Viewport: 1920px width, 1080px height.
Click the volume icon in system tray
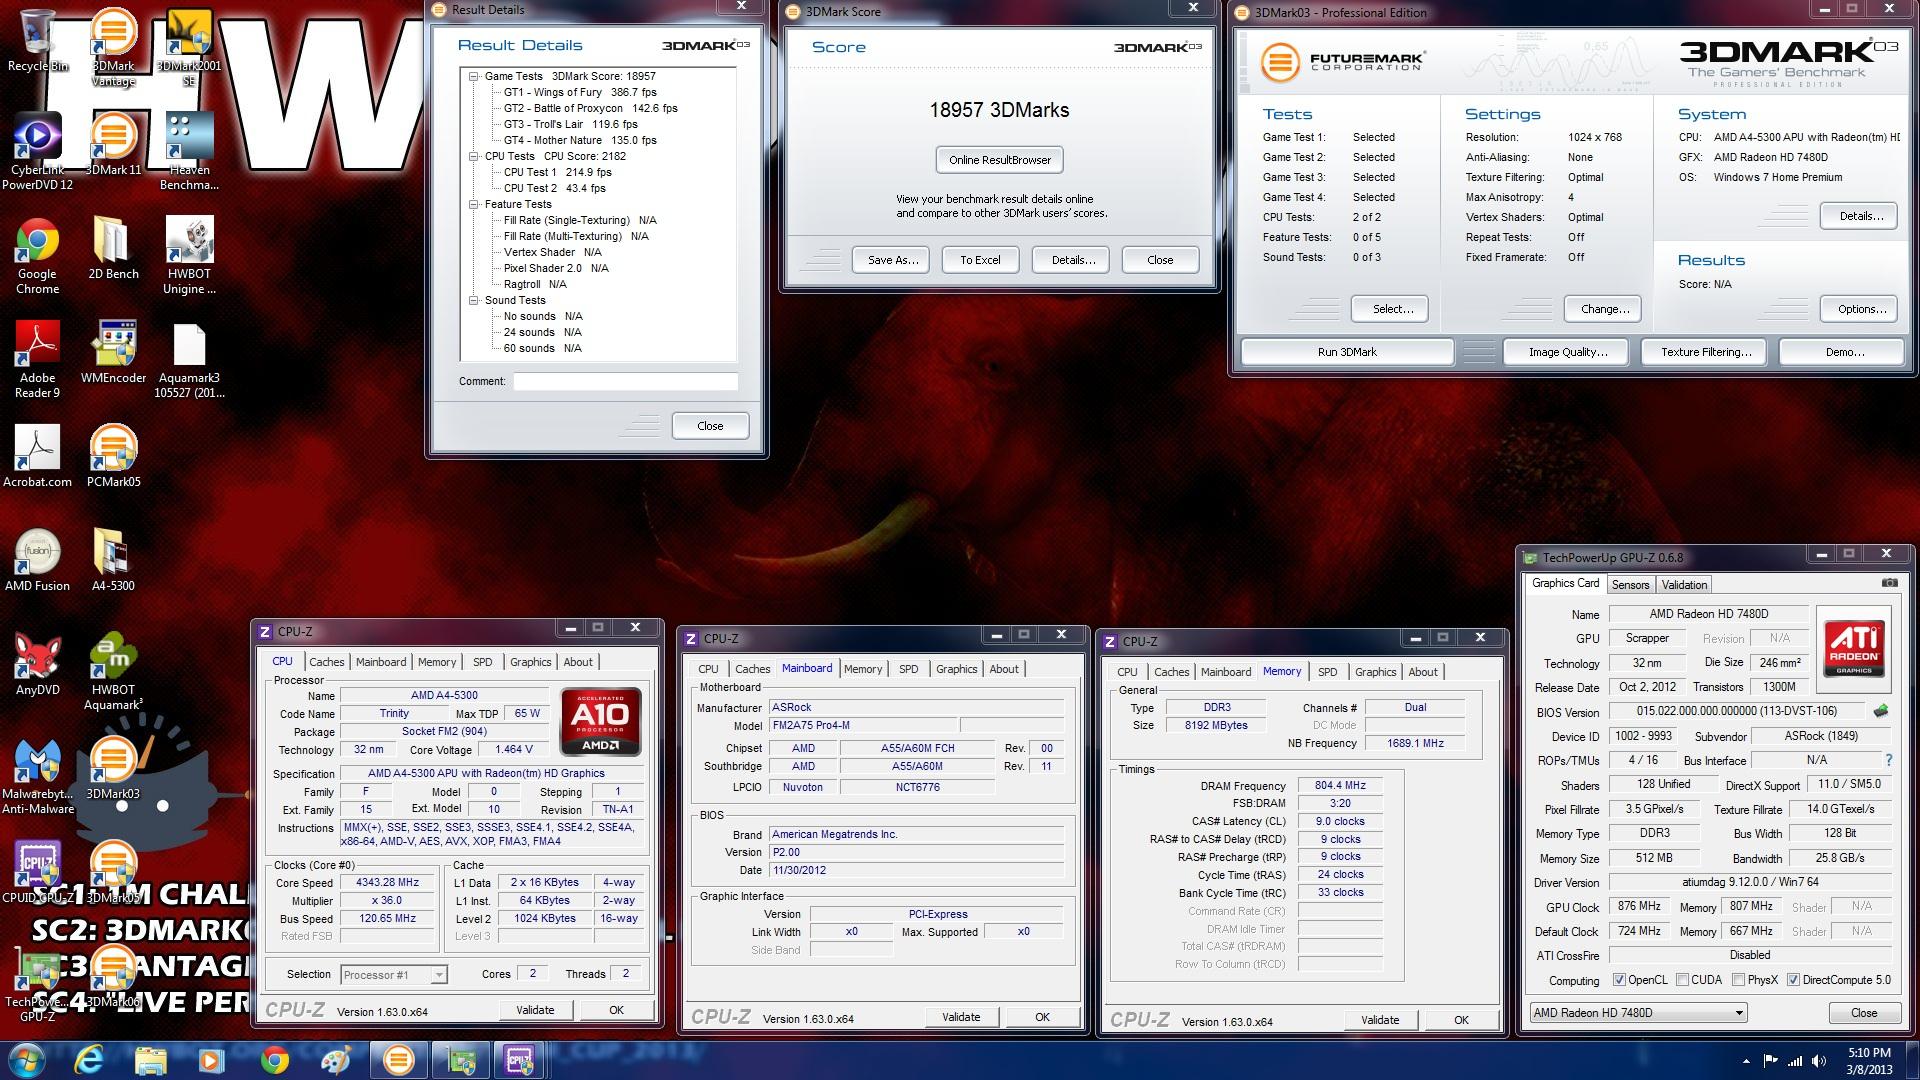(x=1819, y=1062)
